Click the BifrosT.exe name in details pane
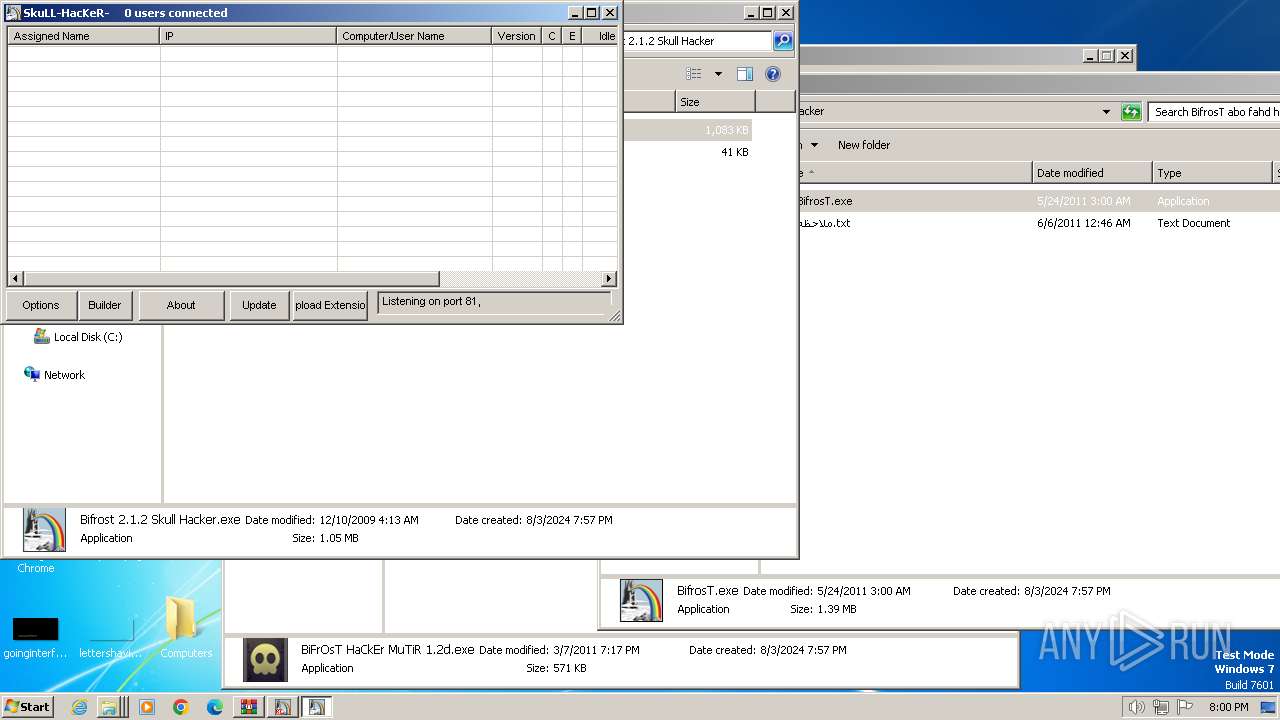The height and width of the screenshot is (720, 1280). click(708, 591)
